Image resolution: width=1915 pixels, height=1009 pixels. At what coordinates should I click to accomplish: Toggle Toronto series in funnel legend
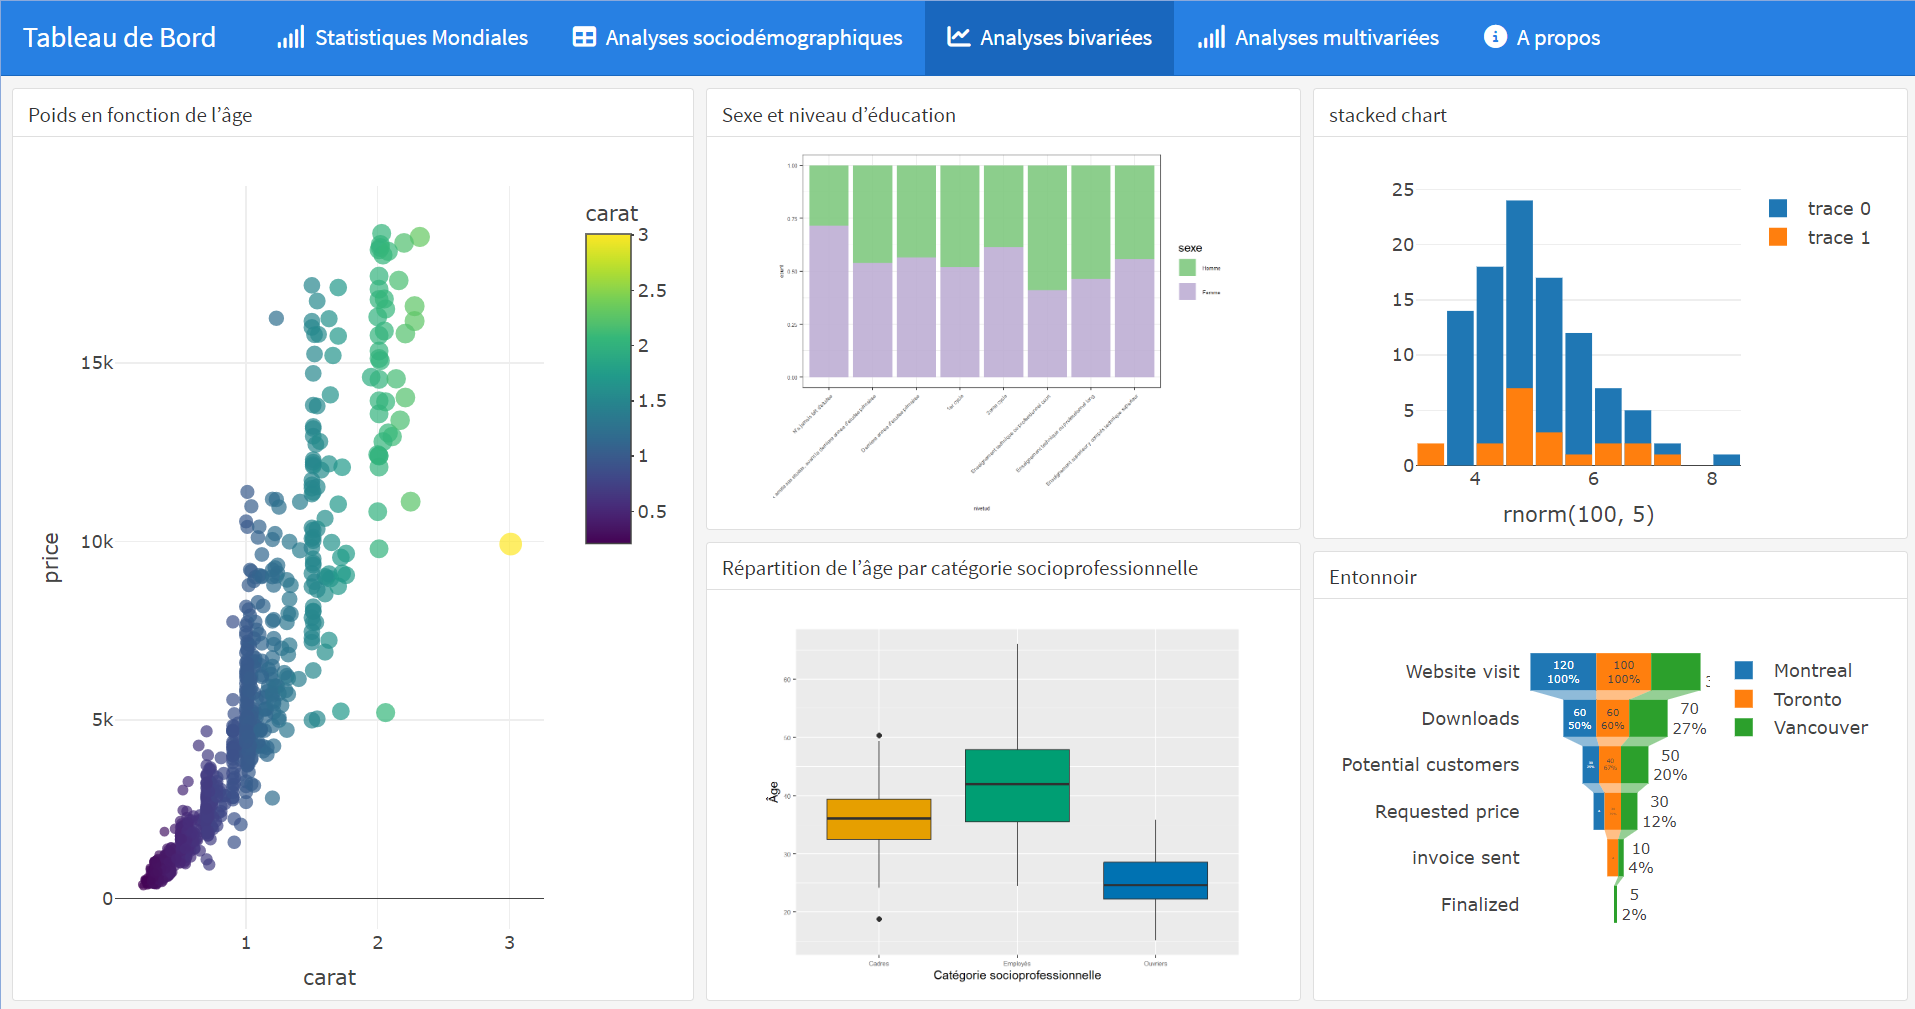point(1806,700)
